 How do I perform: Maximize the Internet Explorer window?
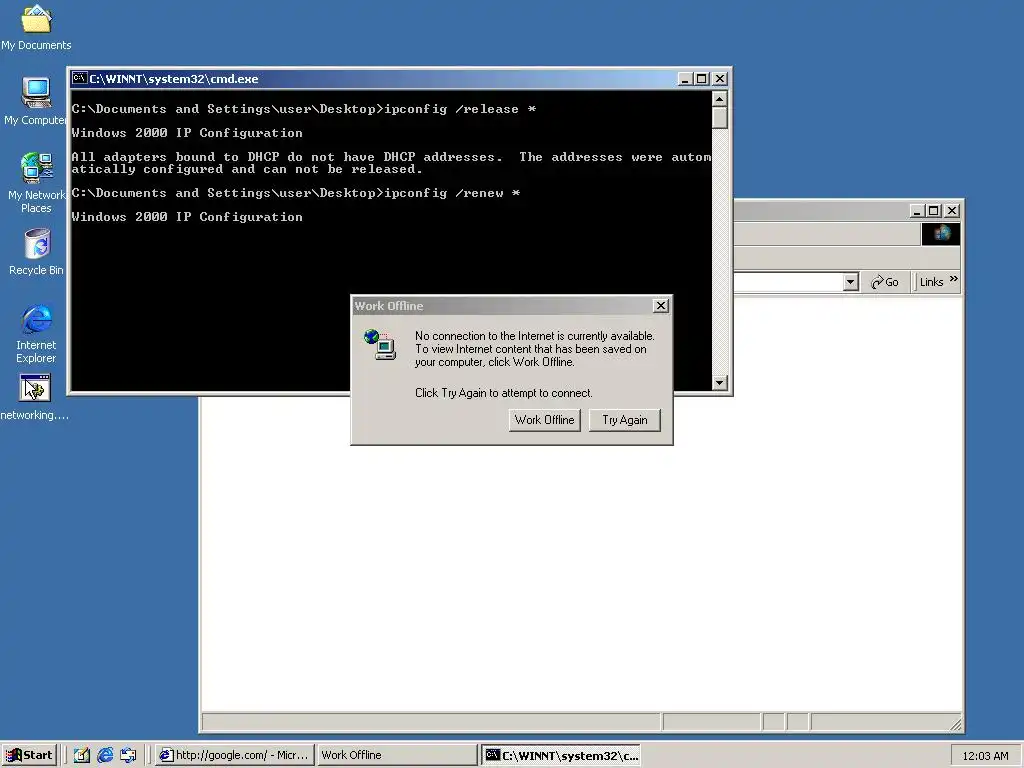point(934,211)
